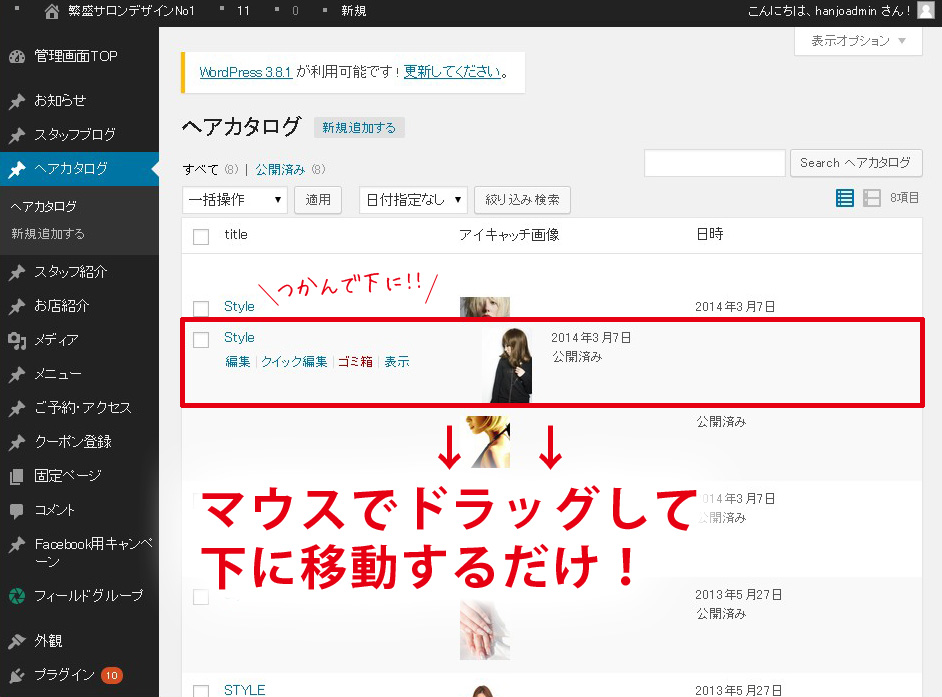Viewport: 942px width, 697px height.
Task: Select クーポン登録 from the sidebar menu
Action: tap(72, 442)
